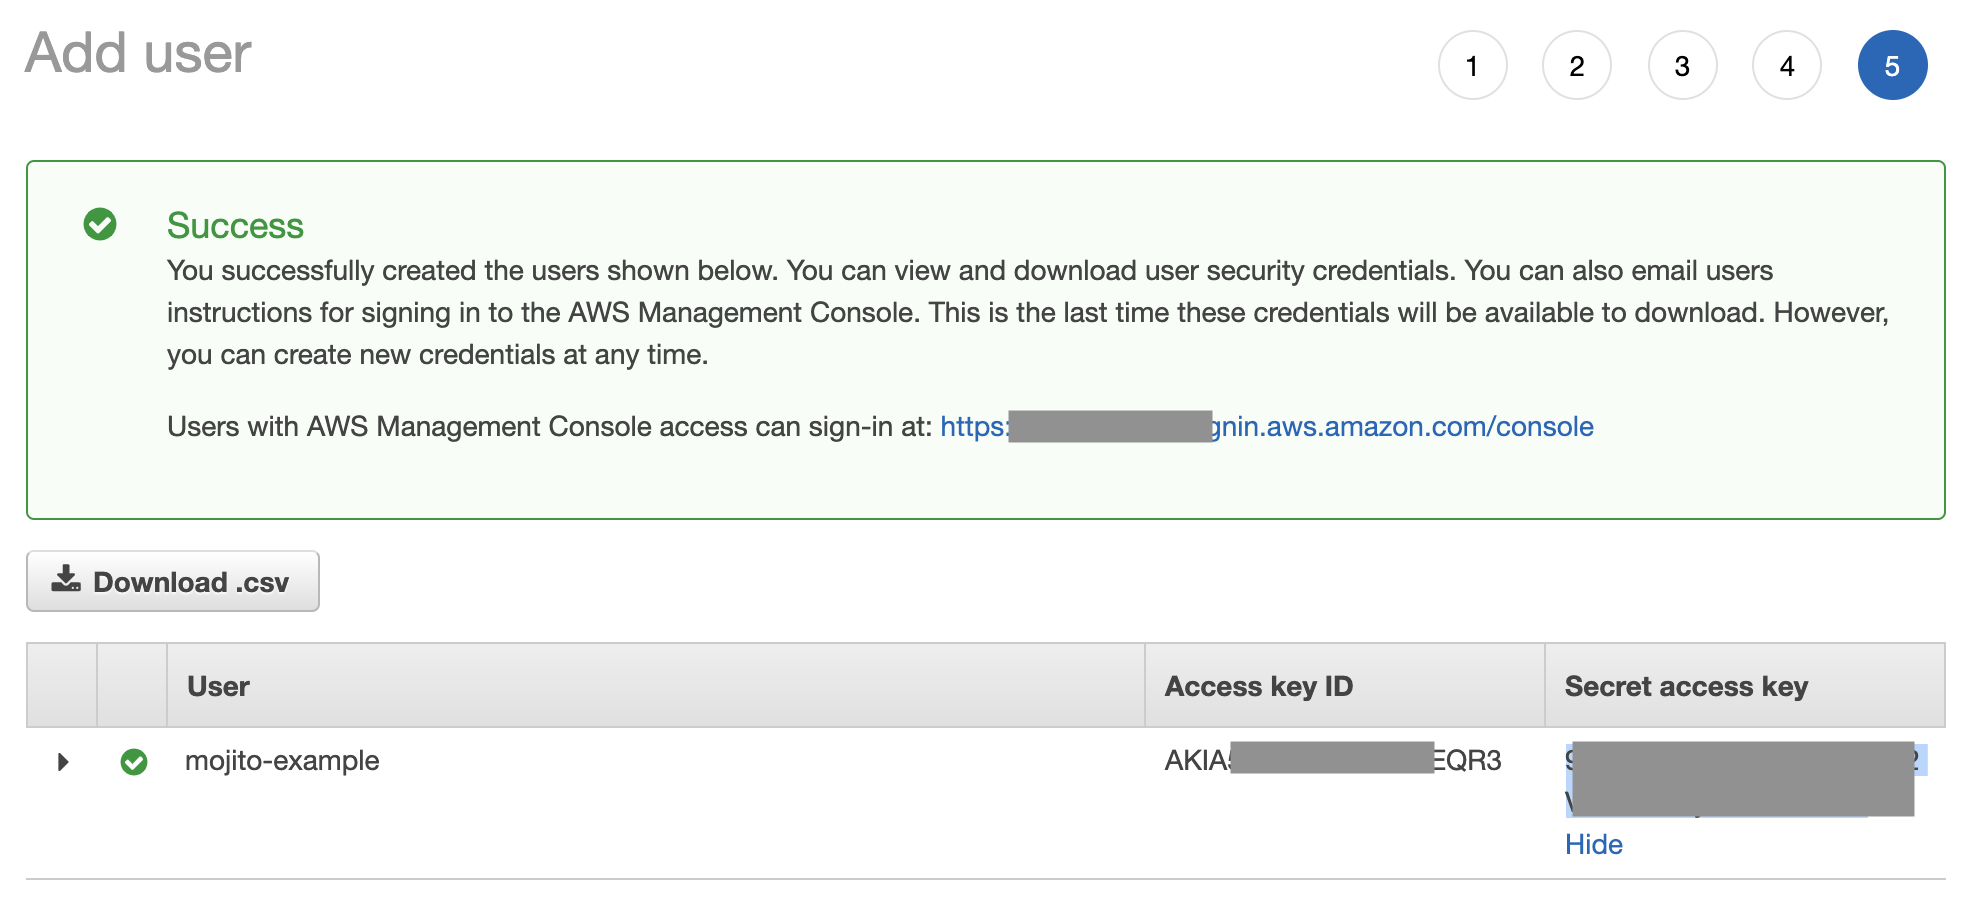The height and width of the screenshot is (900, 1972).
Task: Return to wizard step 4
Action: tap(1787, 66)
